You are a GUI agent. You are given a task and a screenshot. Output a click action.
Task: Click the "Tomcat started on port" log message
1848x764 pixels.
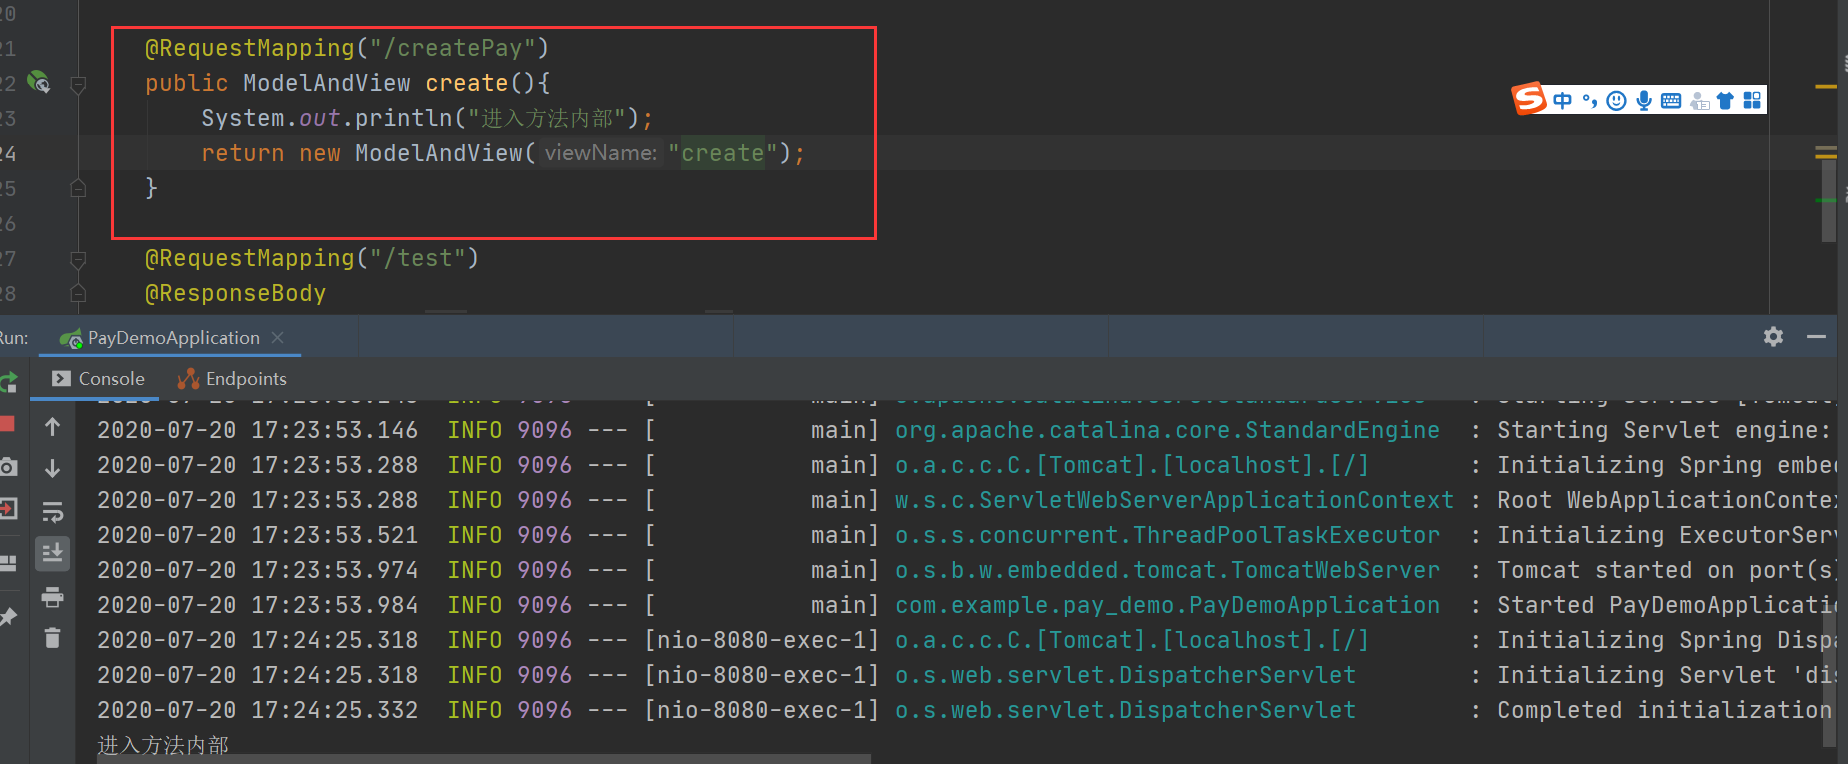coord(1667,570)
